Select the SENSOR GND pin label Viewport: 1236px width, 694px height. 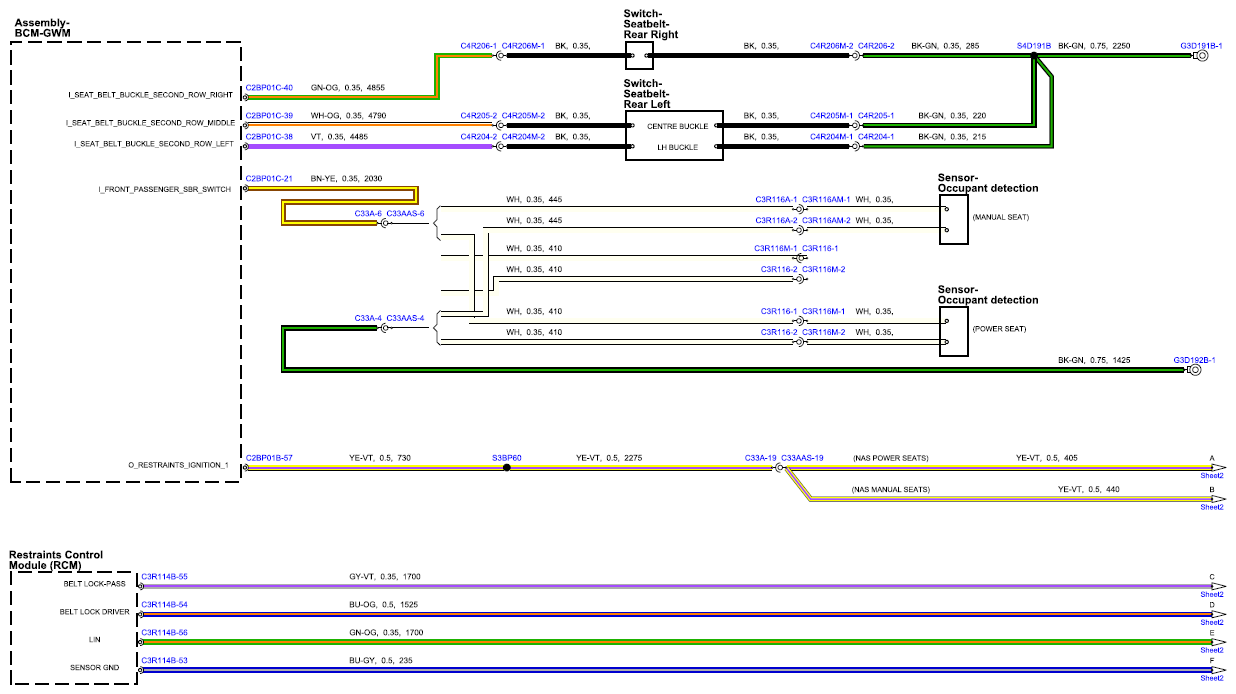coord(96,667)
